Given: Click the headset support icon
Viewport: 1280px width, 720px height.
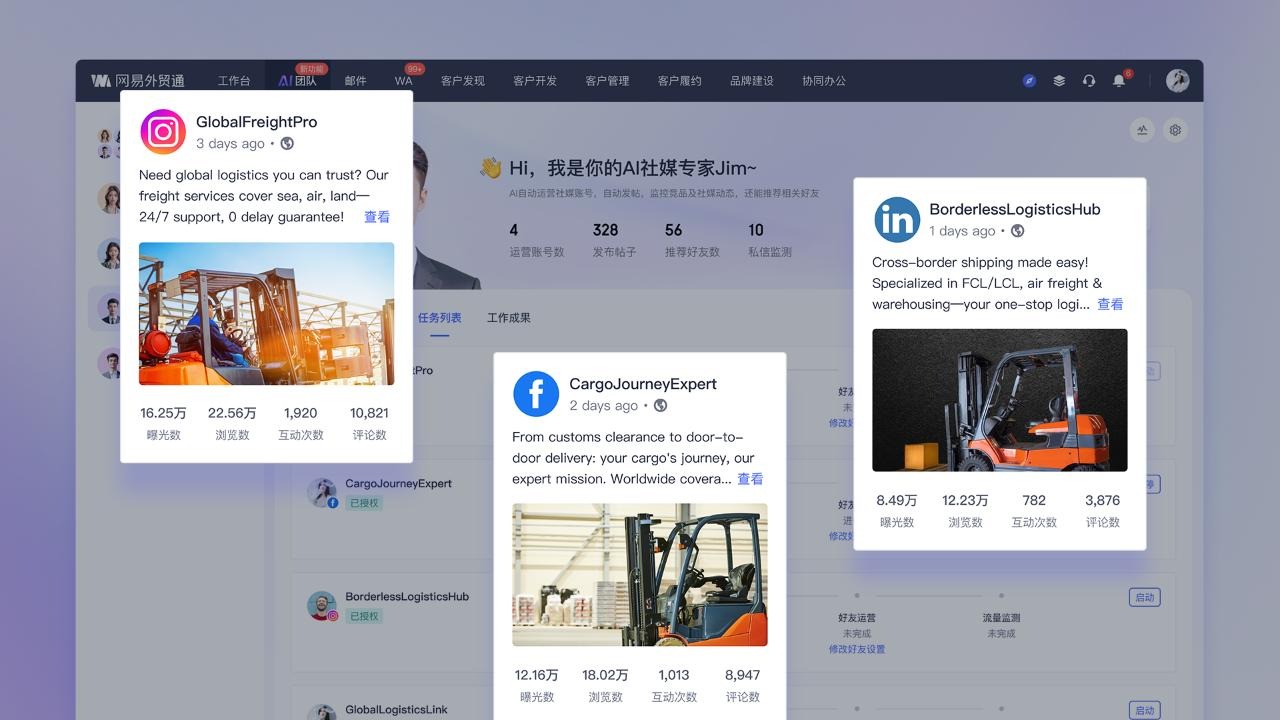Looking at the screenshot, I should pos(1089,81).
